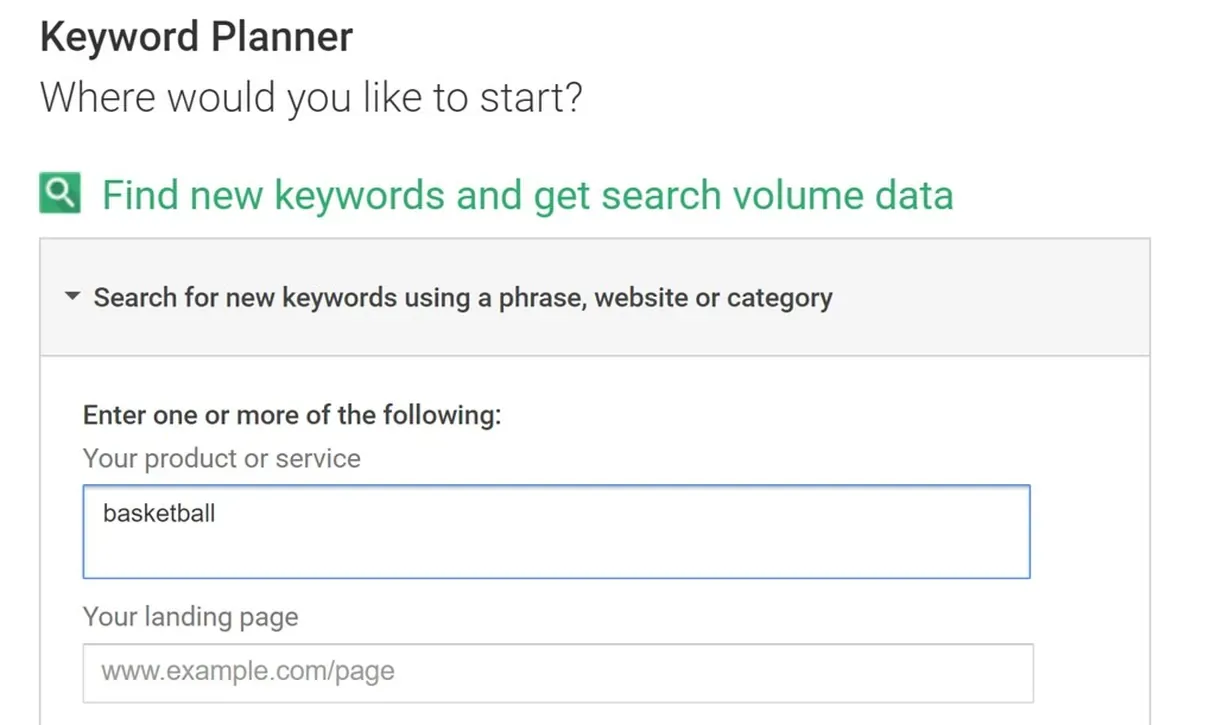Click the empty right side of the grey section header bar

tap(1000, 298)
